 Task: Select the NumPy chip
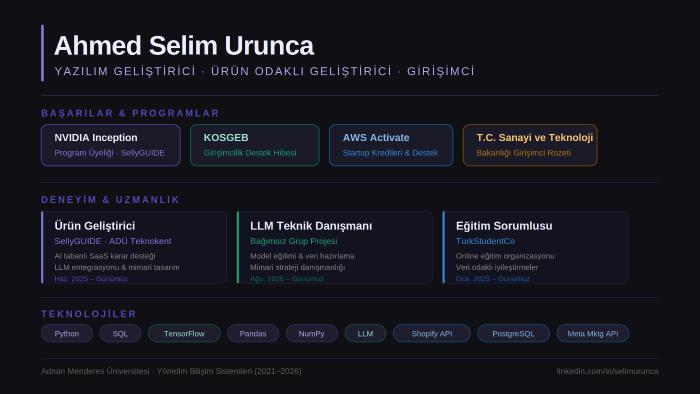click(312, 333)
